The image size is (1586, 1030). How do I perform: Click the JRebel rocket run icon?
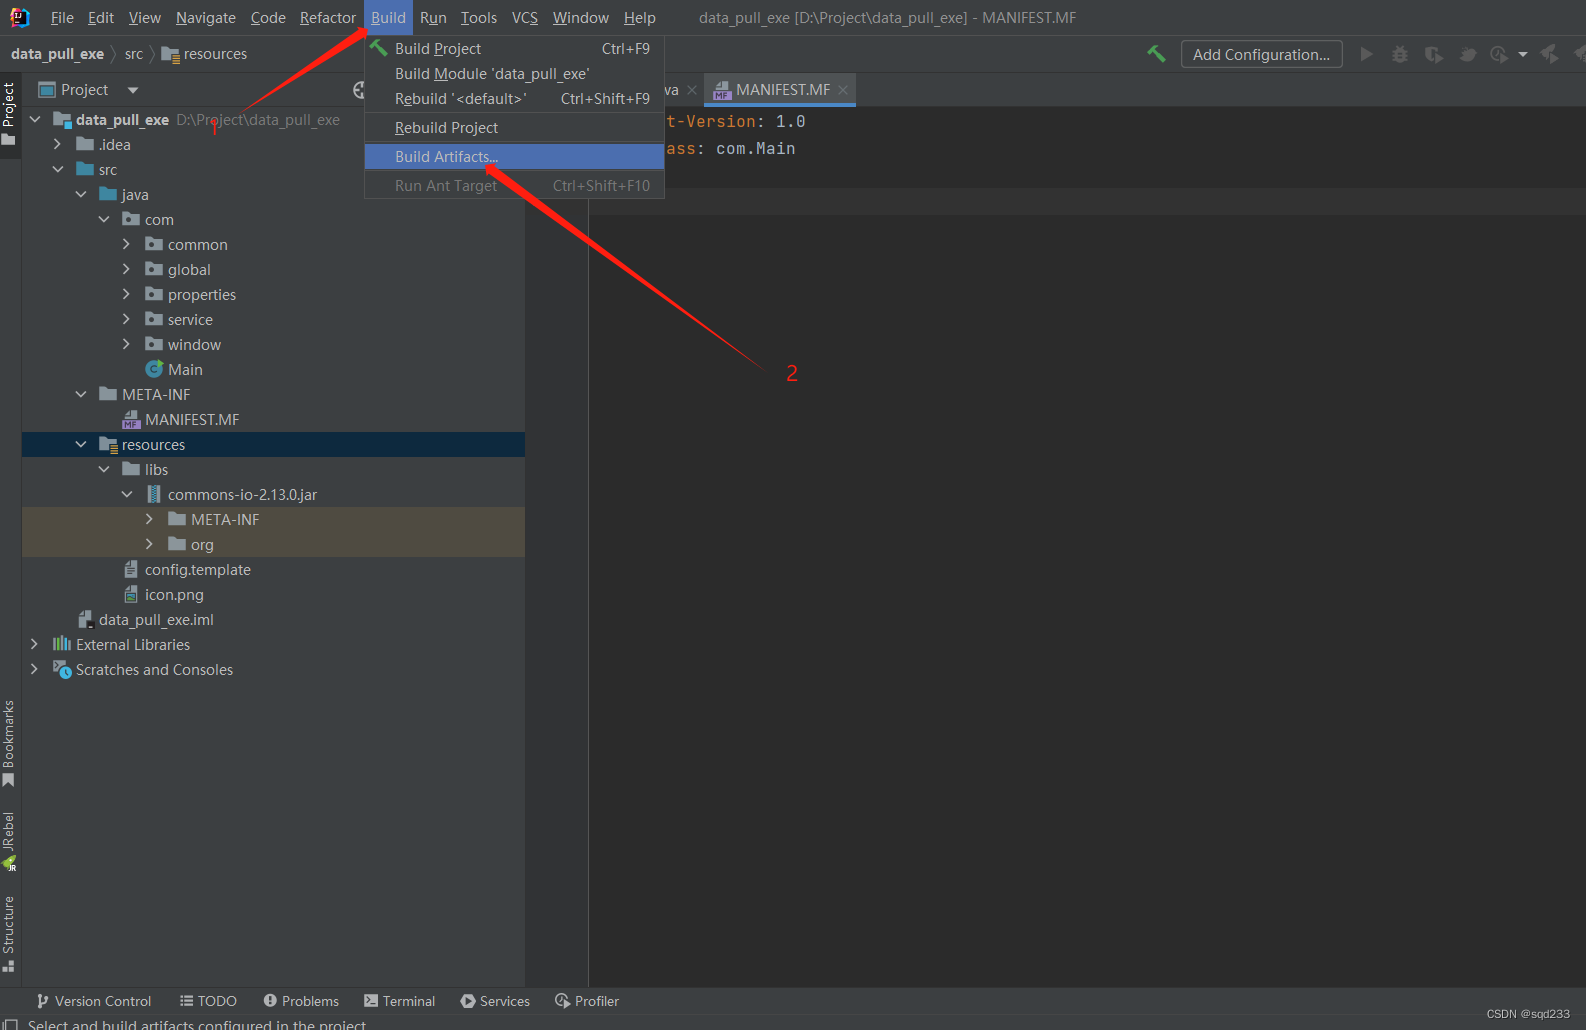click(1549, 54)
